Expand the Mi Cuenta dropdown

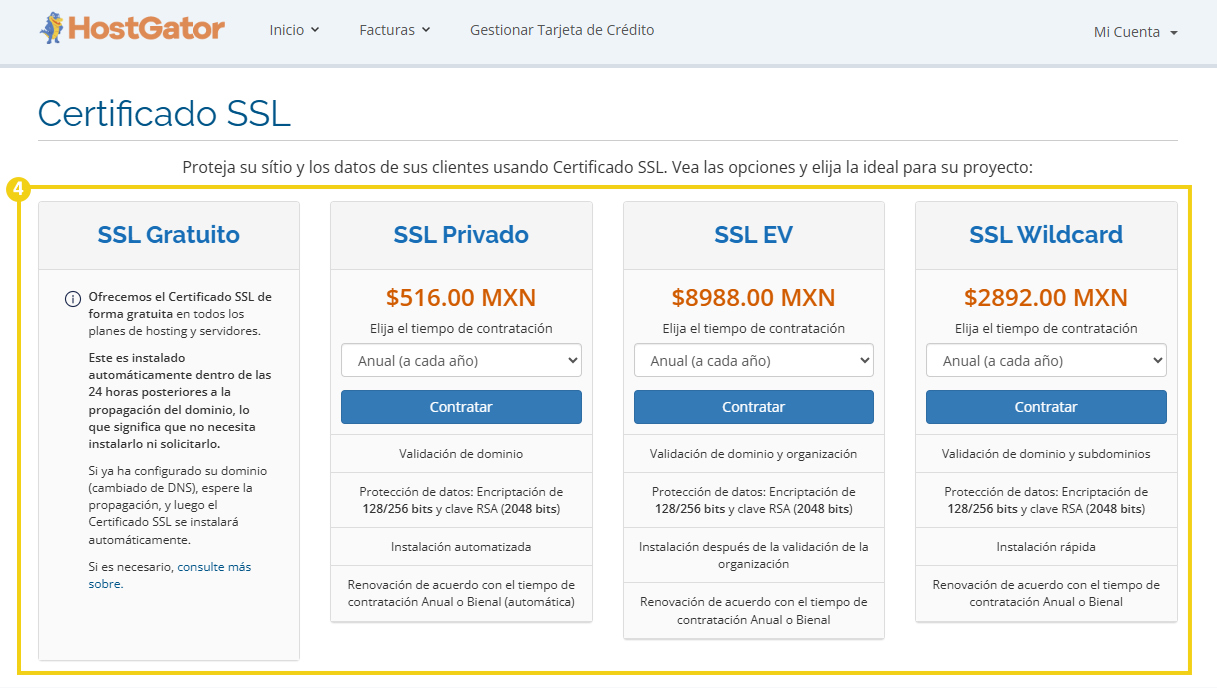point(1136,32)
